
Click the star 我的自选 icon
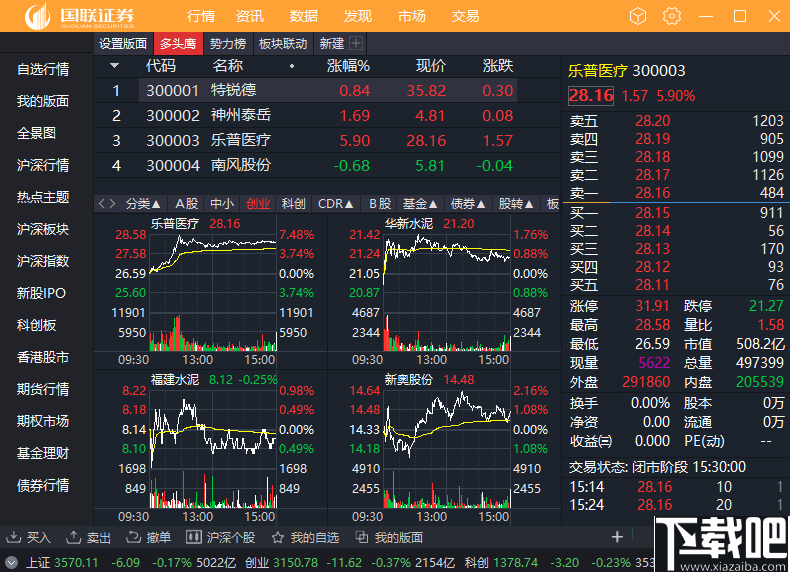coord(277,537)
